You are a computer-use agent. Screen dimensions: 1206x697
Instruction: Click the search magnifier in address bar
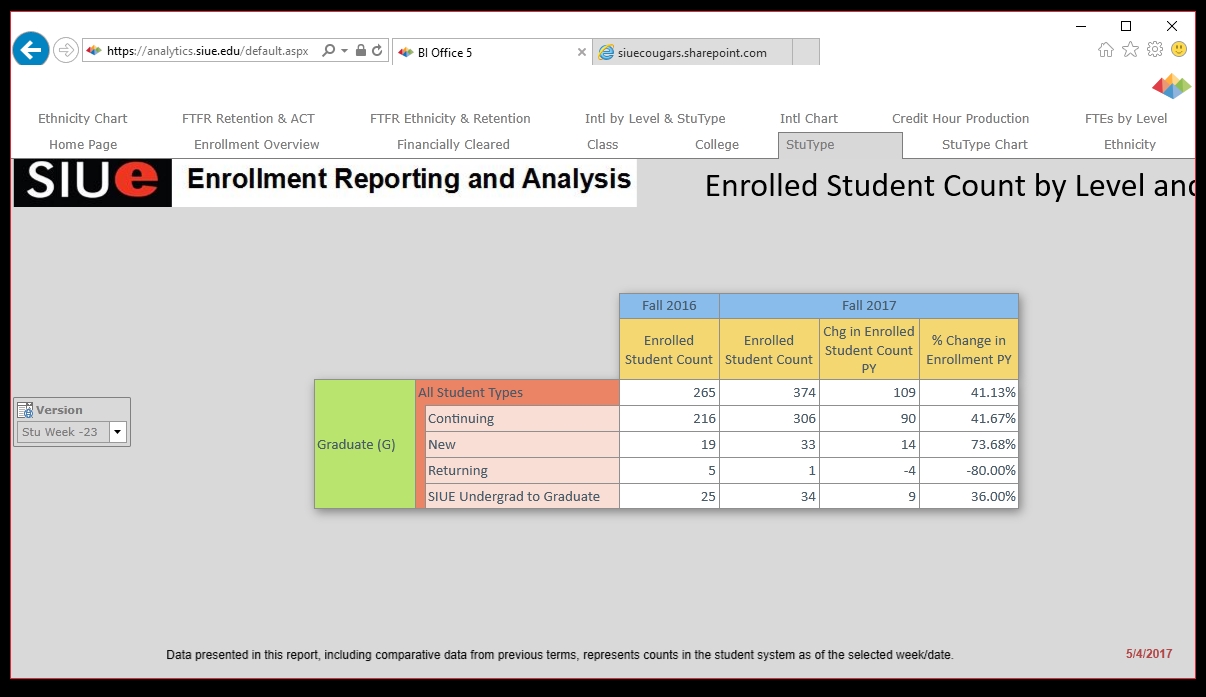tap(328, 51)
